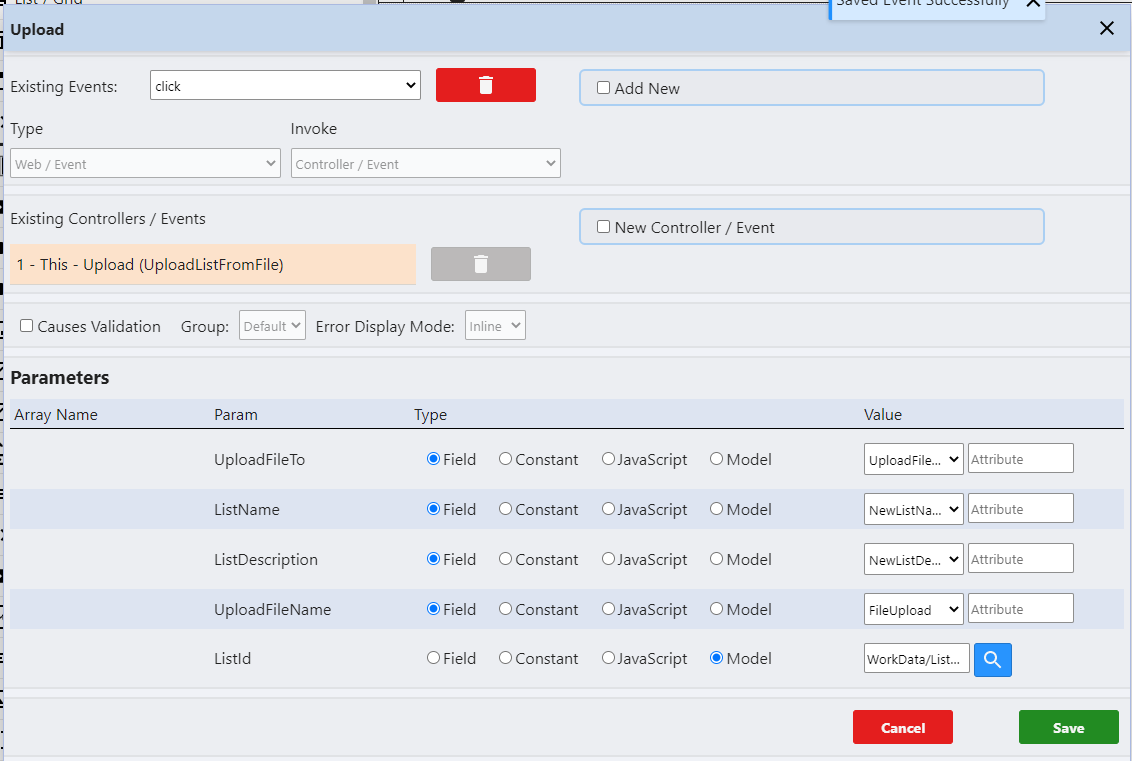Open the UploadFileTo value dropdown
The width and height of the screenshot is (1132, 761).
pyautogui.click(x=913, y=459)
